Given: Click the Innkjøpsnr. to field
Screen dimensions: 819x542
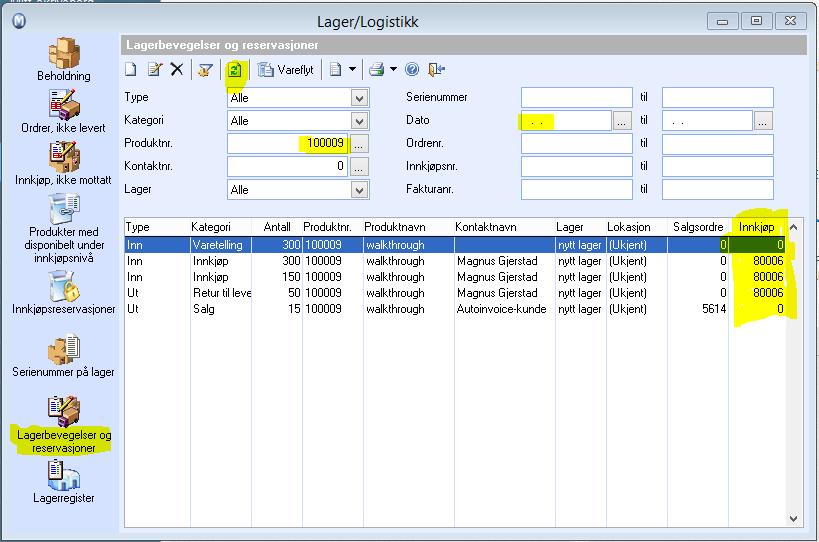Looking at the screenshot, I should pos(718,167).
